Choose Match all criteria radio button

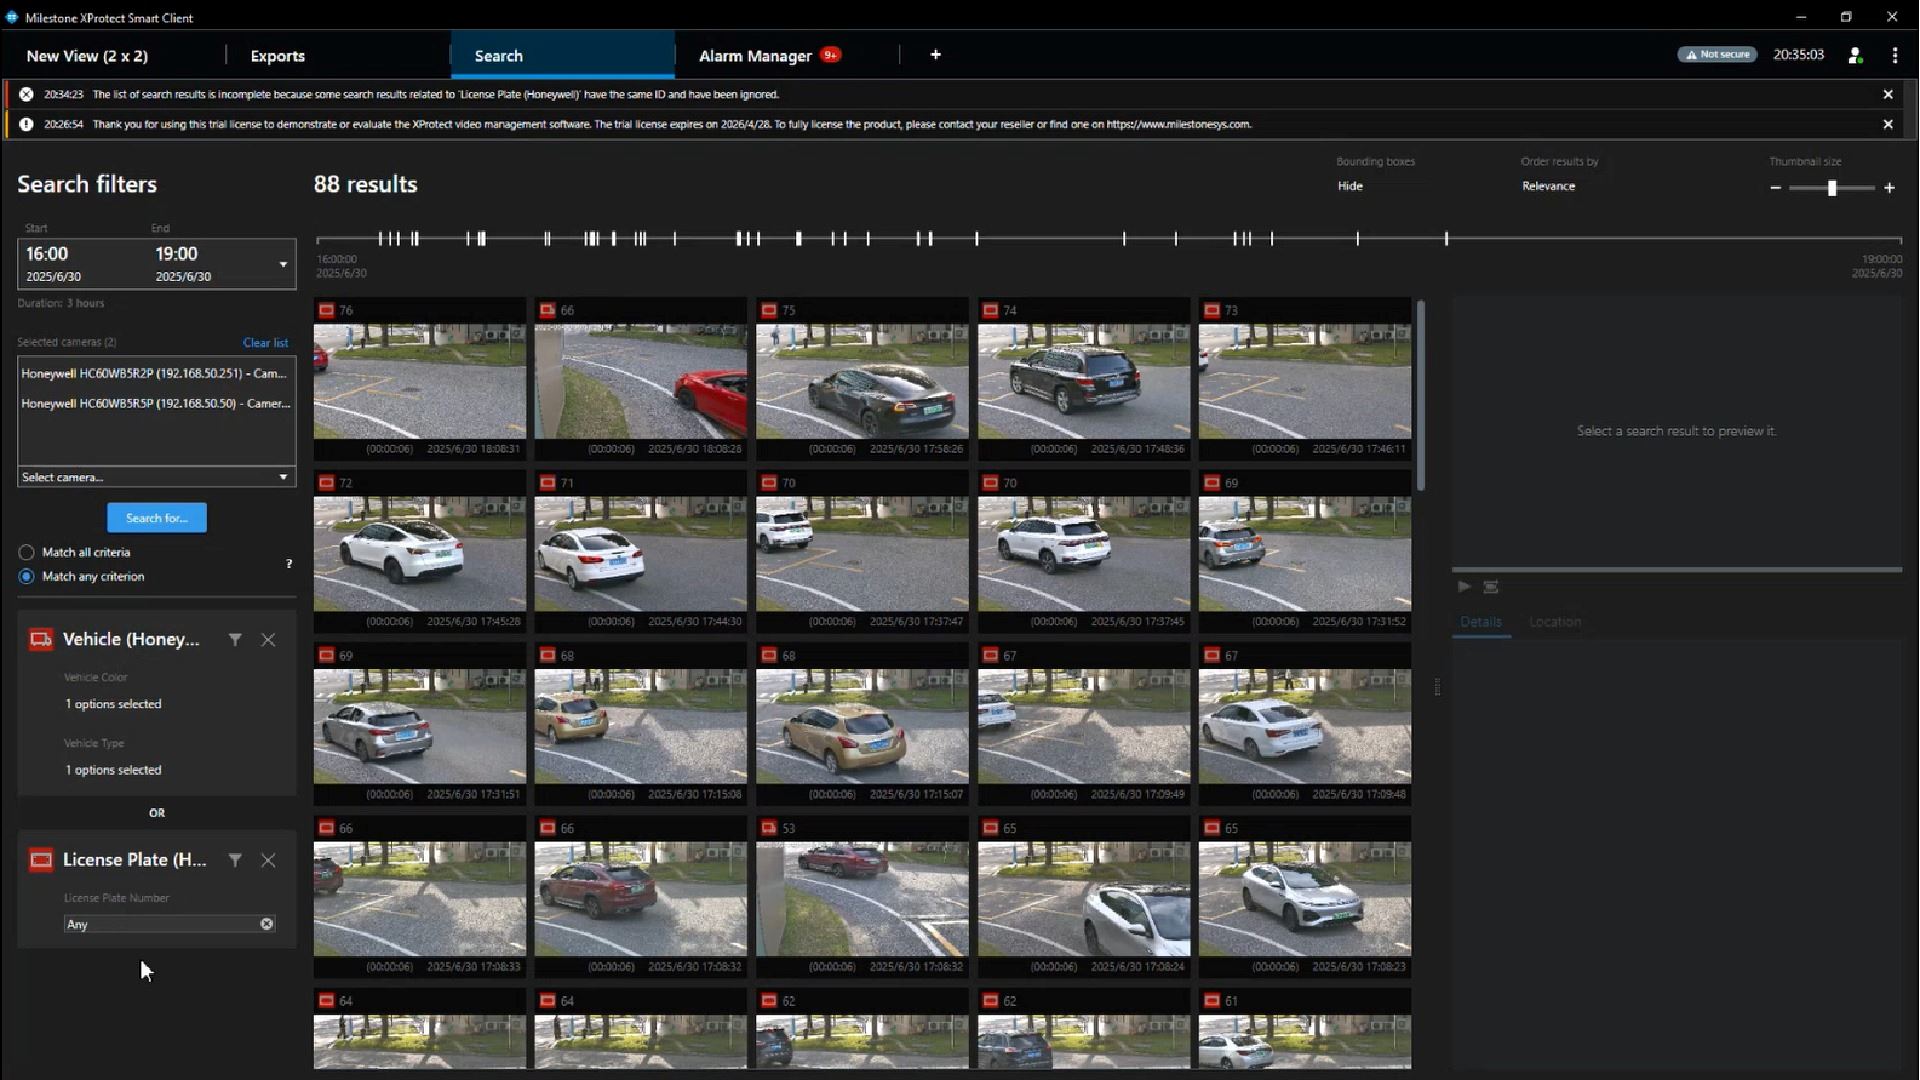26,552
